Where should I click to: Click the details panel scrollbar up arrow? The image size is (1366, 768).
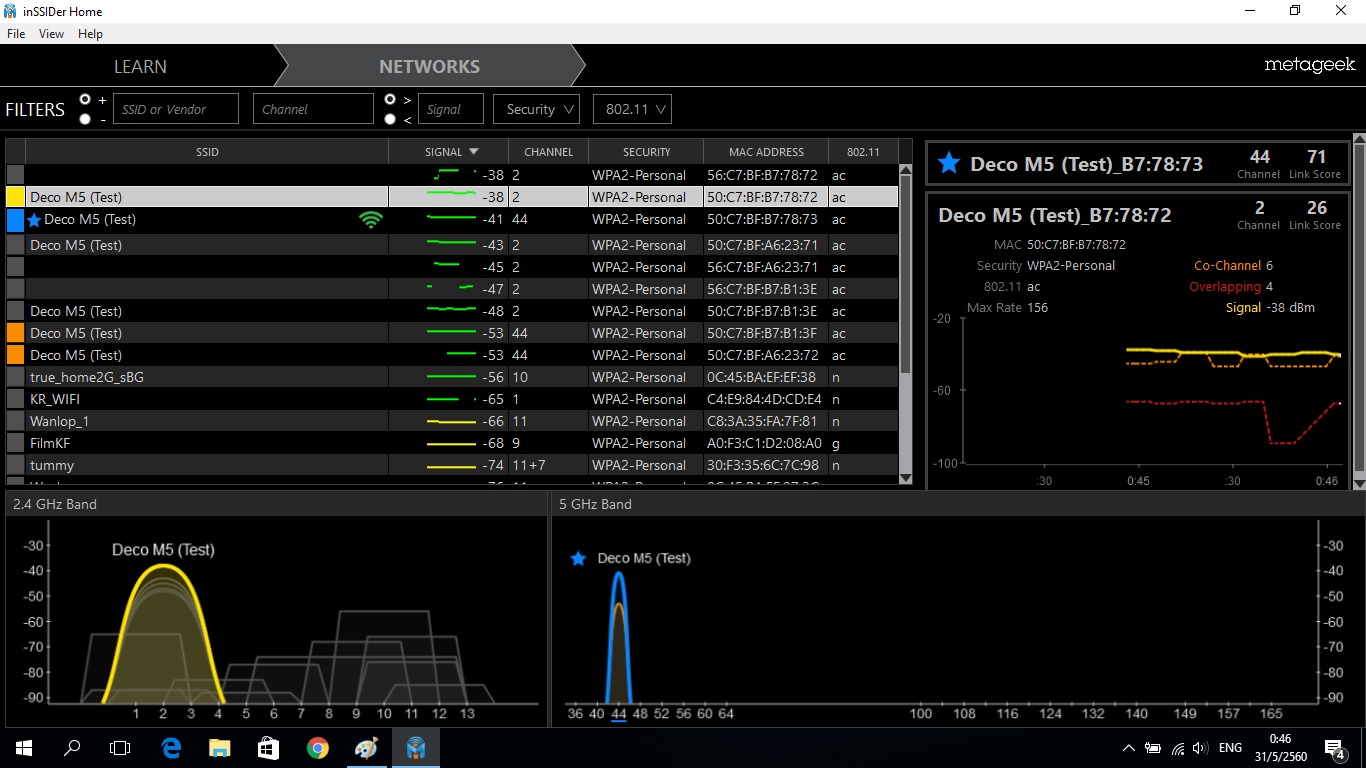(1359, 139)
